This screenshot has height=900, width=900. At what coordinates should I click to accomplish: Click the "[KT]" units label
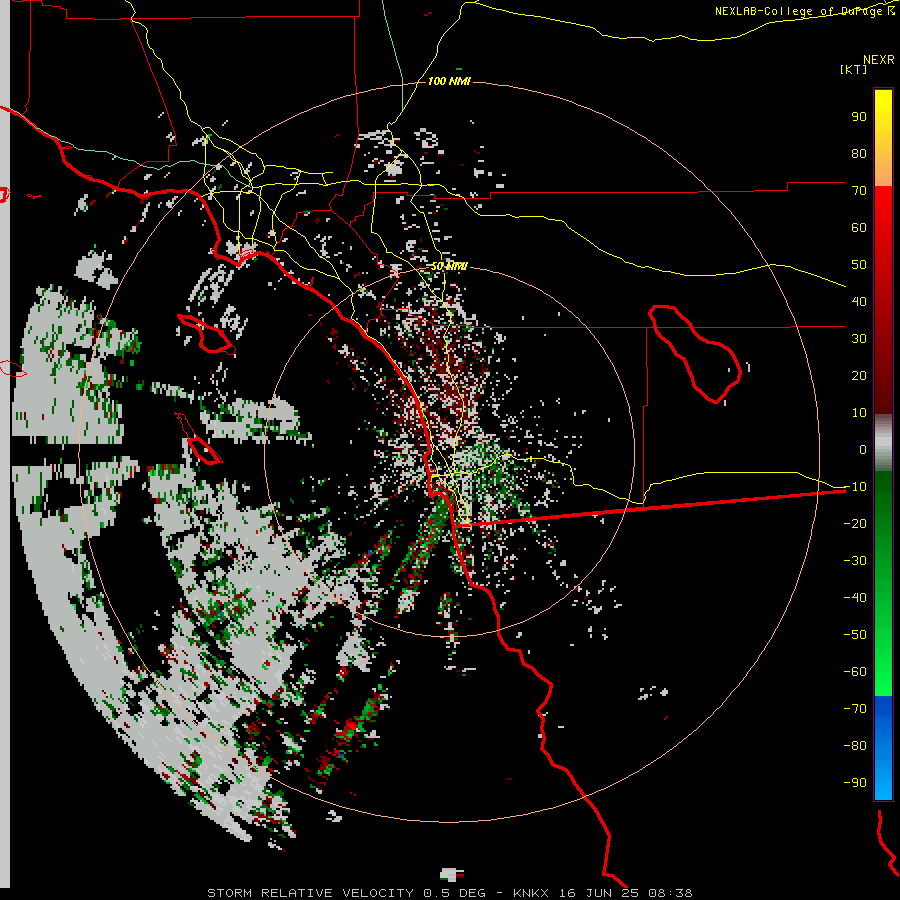tap(854, 69)
